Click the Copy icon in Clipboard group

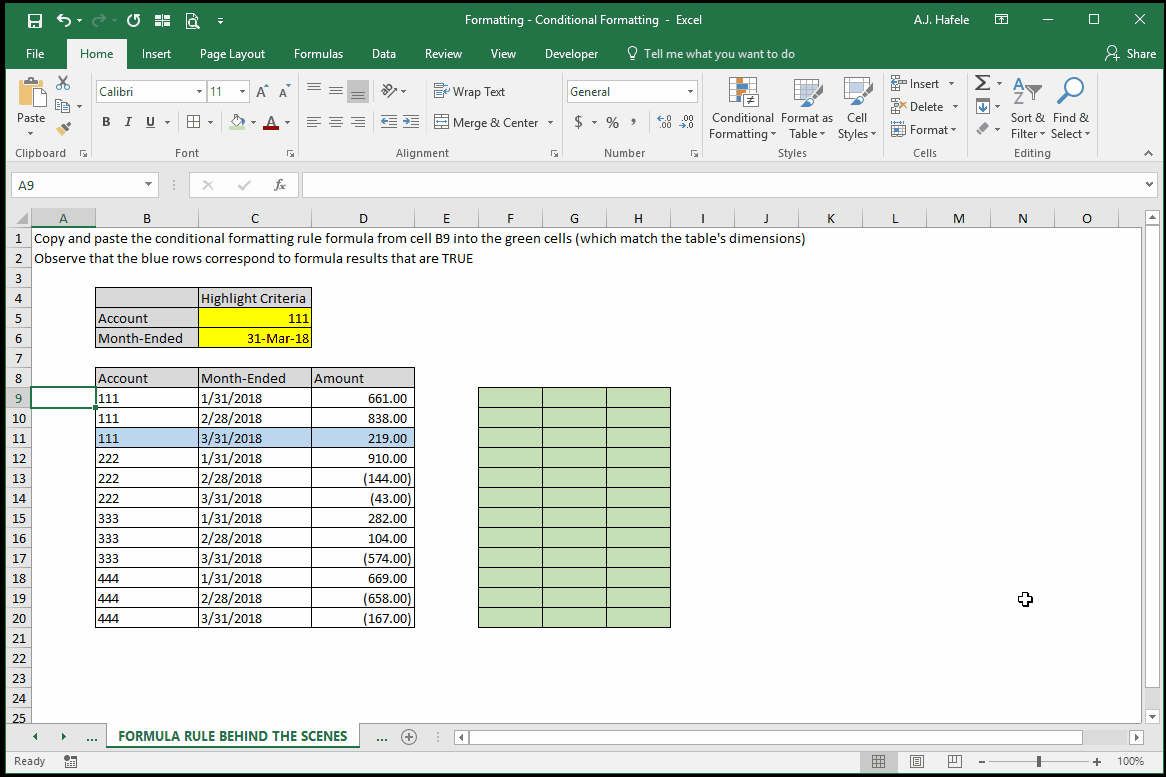[62, 106]
